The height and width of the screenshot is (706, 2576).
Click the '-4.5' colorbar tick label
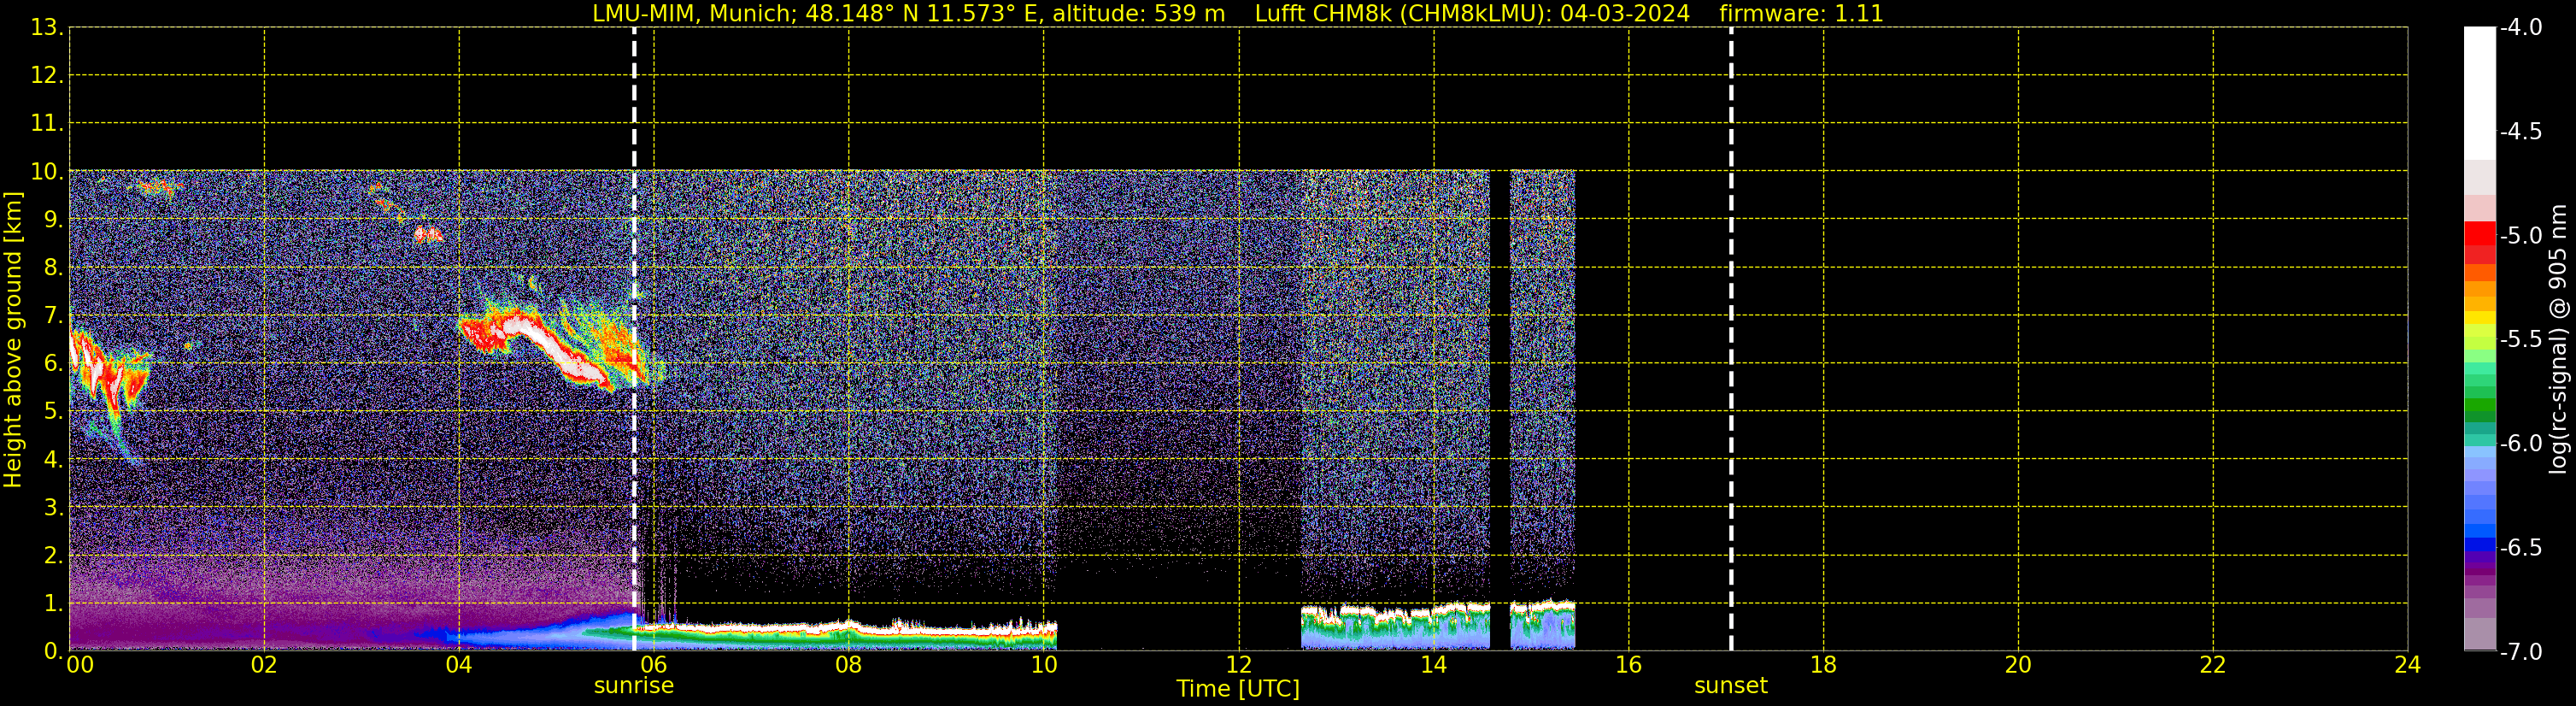[x=2520, y=132]
